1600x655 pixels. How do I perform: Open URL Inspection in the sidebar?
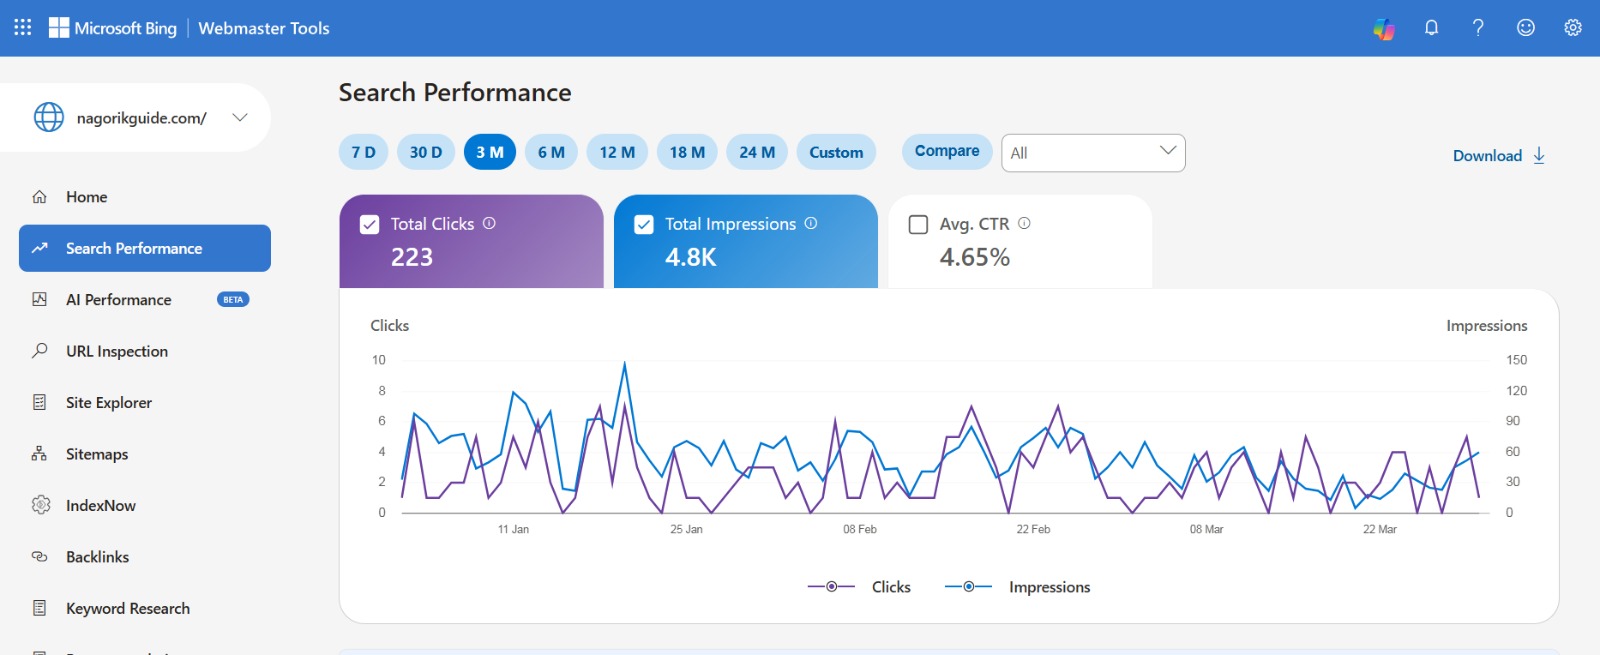click(117, 351)
